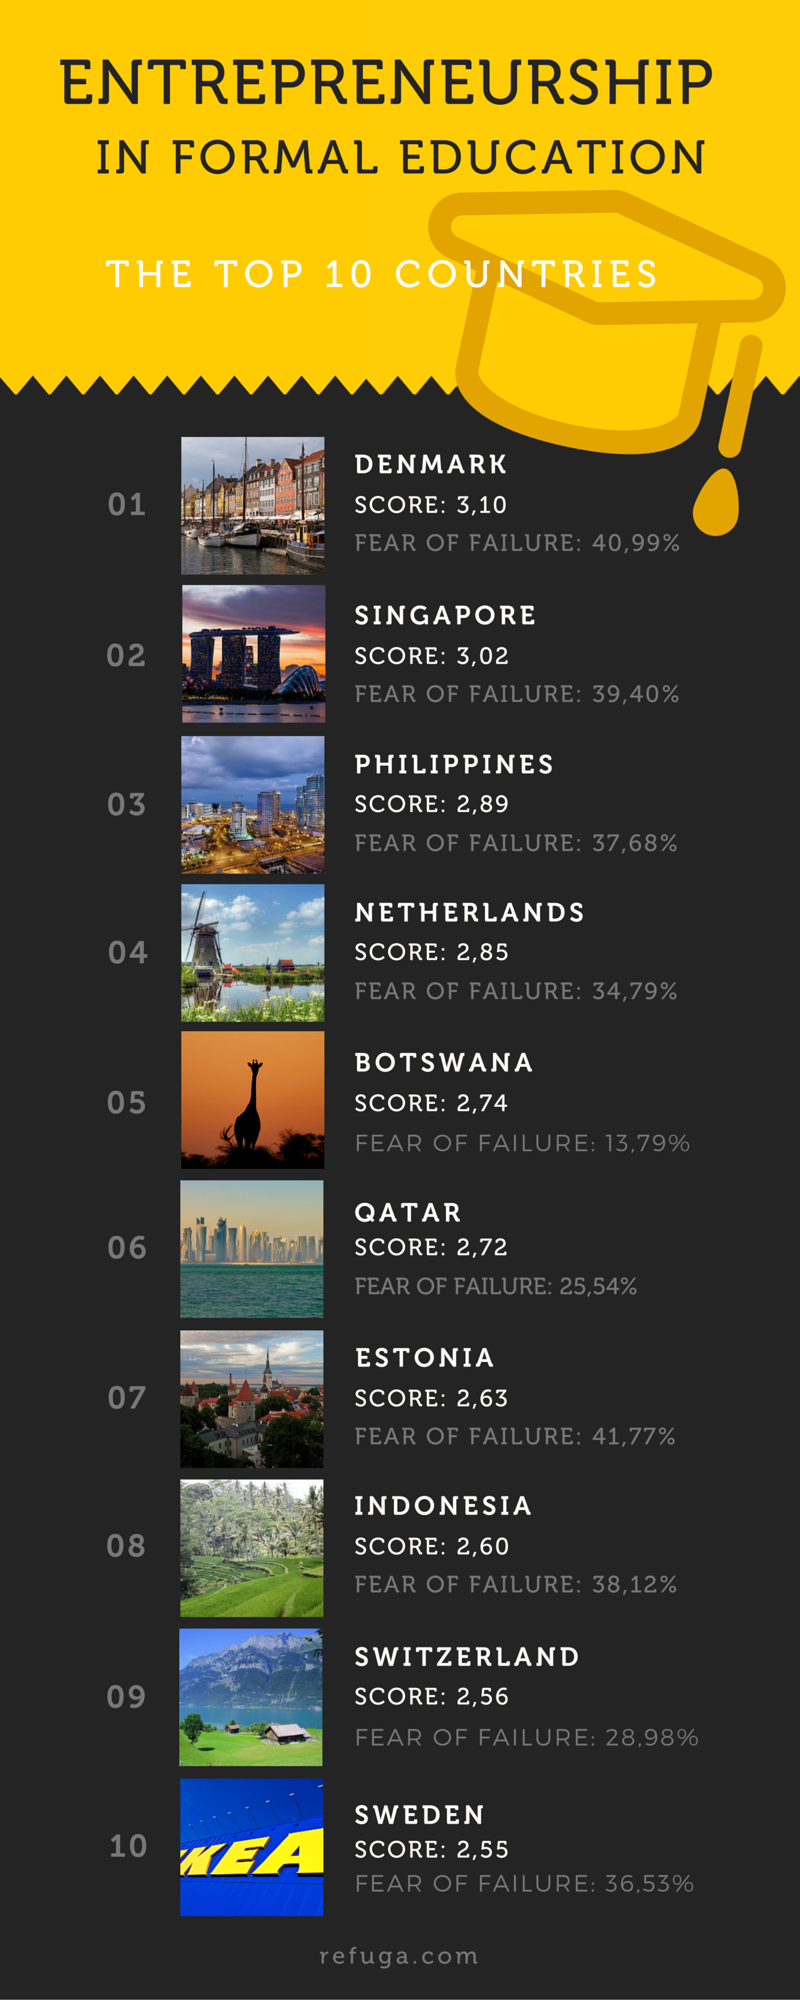Visit the refuga.com link
Viewport: 800px width, 2000px height.
pos(399,1956)
